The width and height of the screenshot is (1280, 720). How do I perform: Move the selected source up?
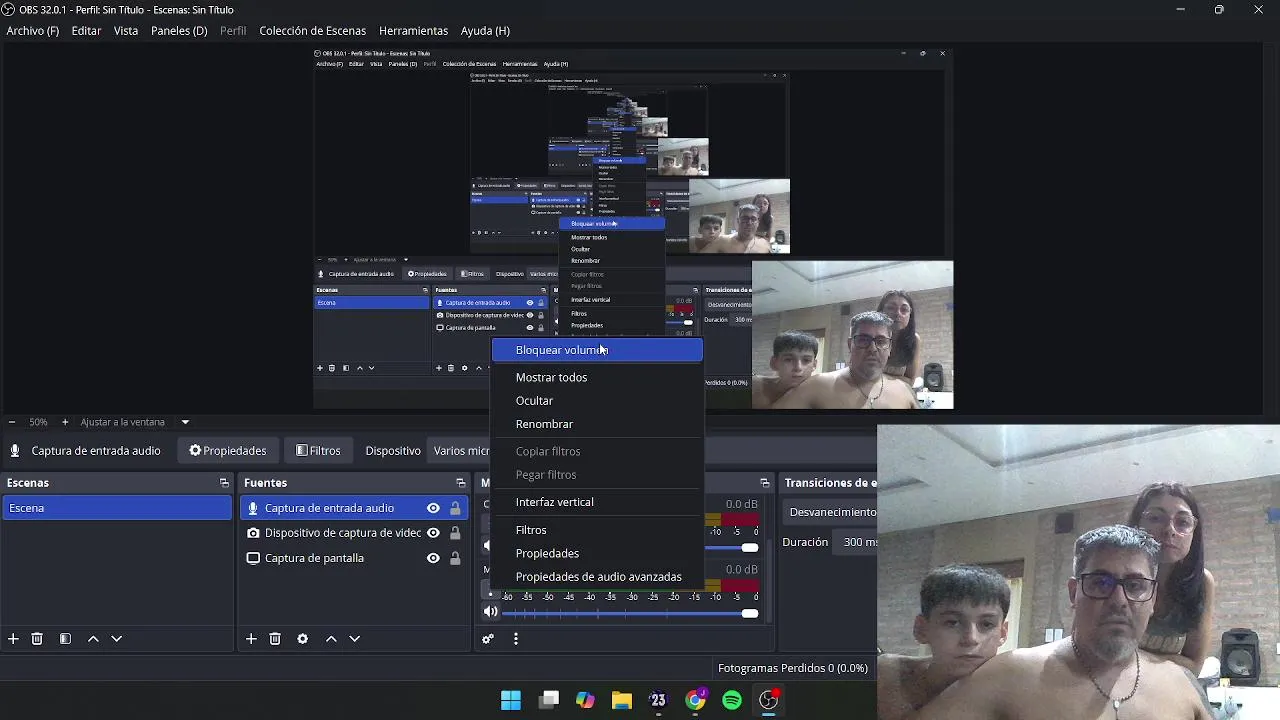[331, 639]
